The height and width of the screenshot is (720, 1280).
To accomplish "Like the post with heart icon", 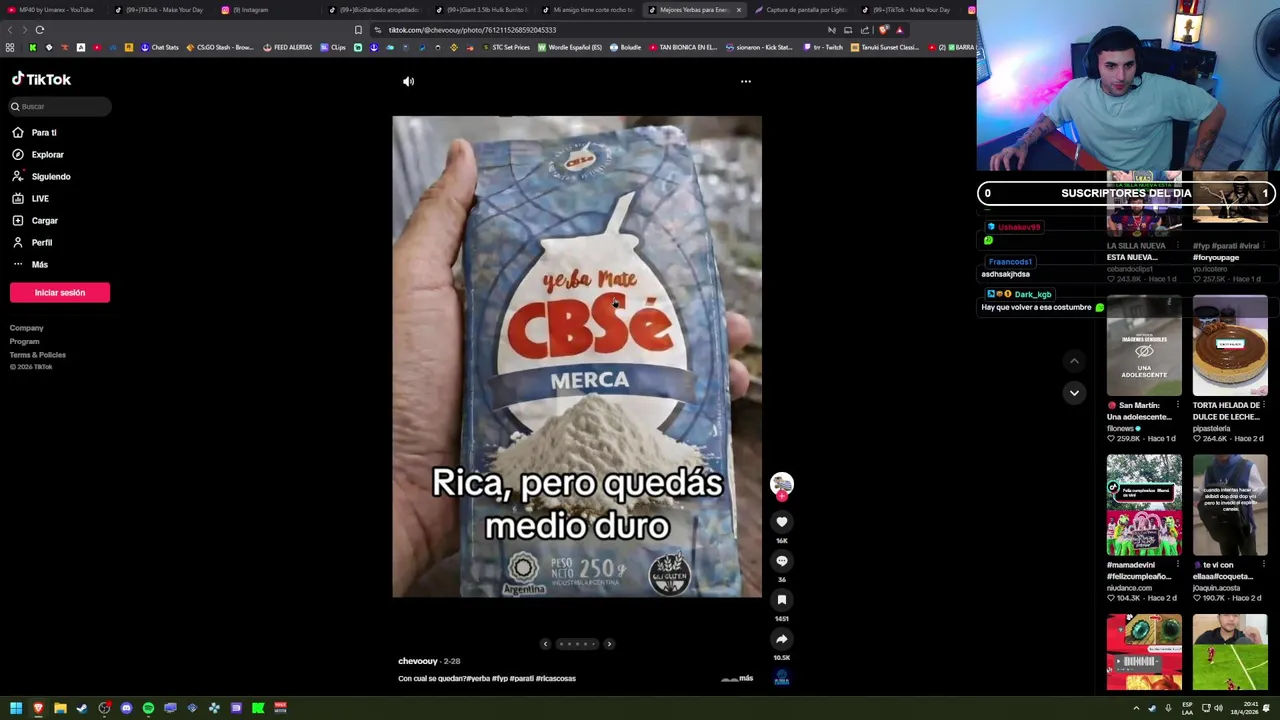I will click(781, 521).
